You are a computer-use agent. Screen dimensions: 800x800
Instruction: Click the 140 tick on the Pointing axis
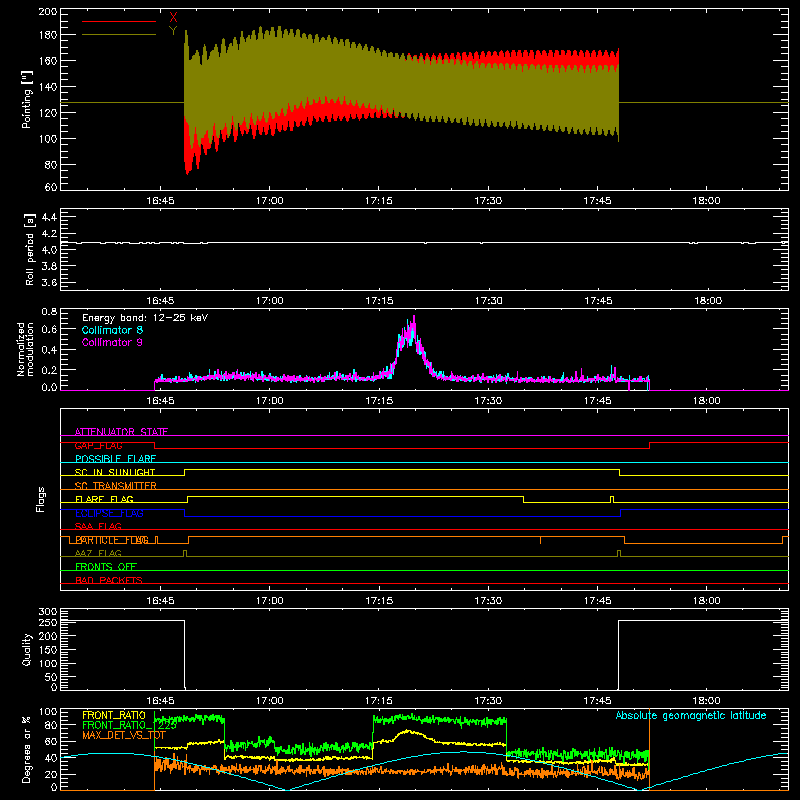point(48,87)
